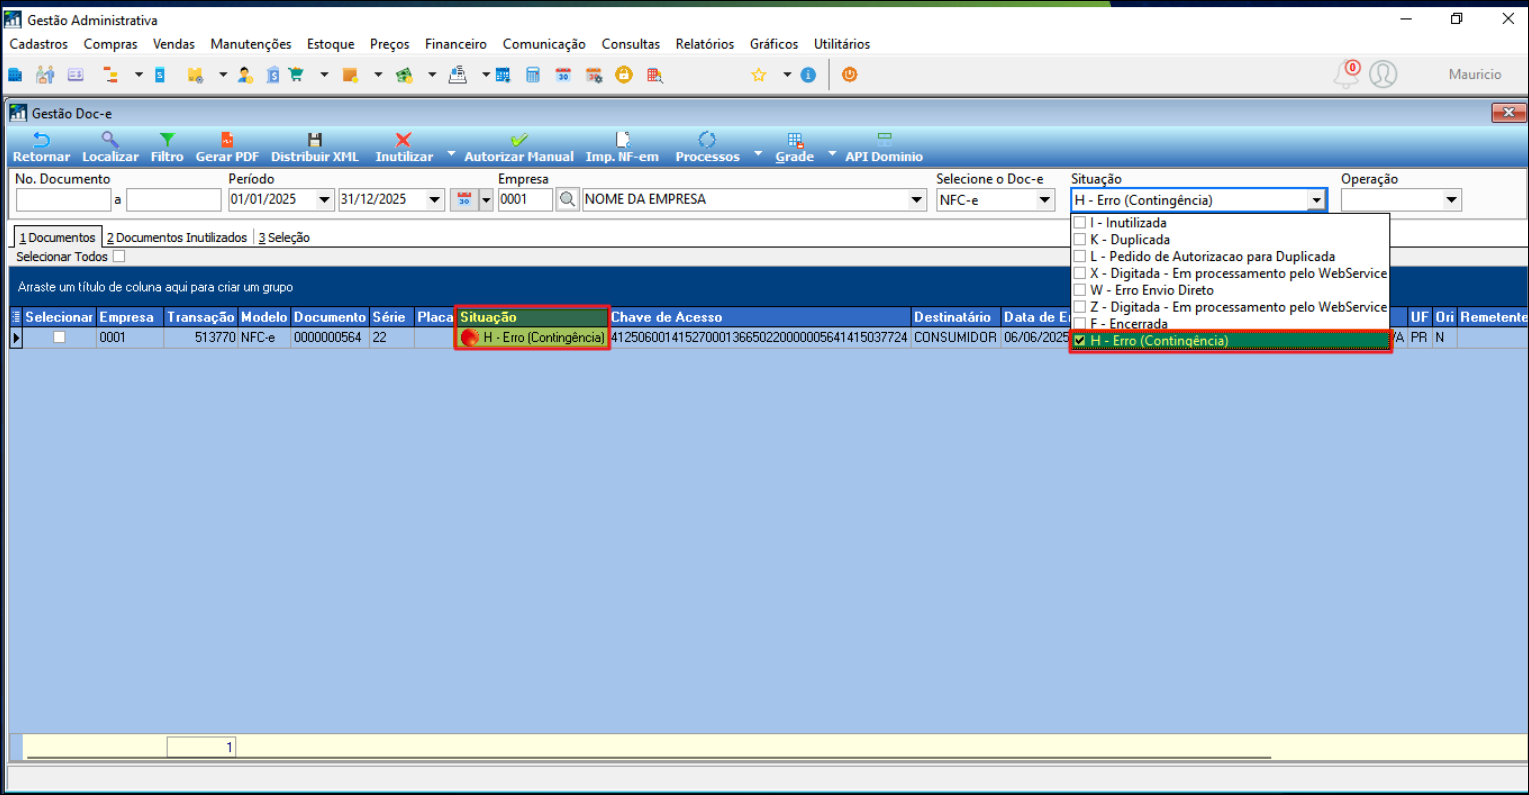
Task: Toggle the Selecionar Todos checkbox
Action: (119, 257)
